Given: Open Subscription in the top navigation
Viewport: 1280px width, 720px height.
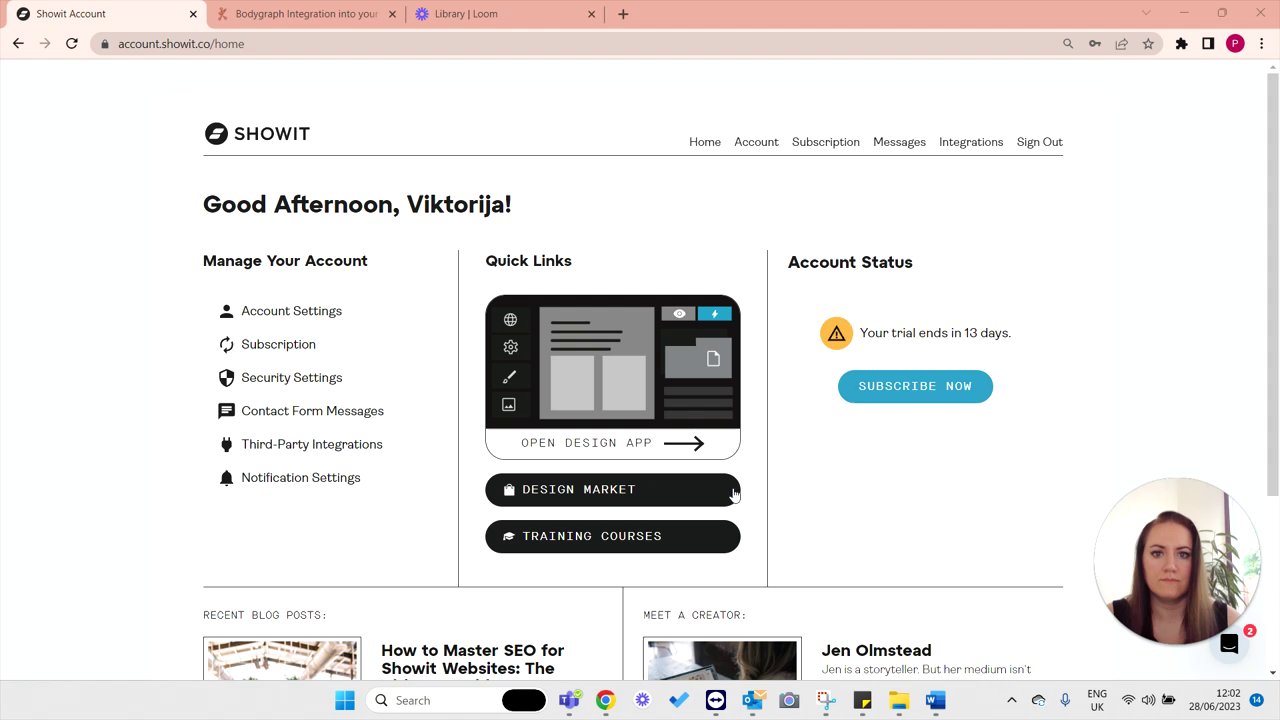Looking at the screenshot, I should (x=826, y=142).
